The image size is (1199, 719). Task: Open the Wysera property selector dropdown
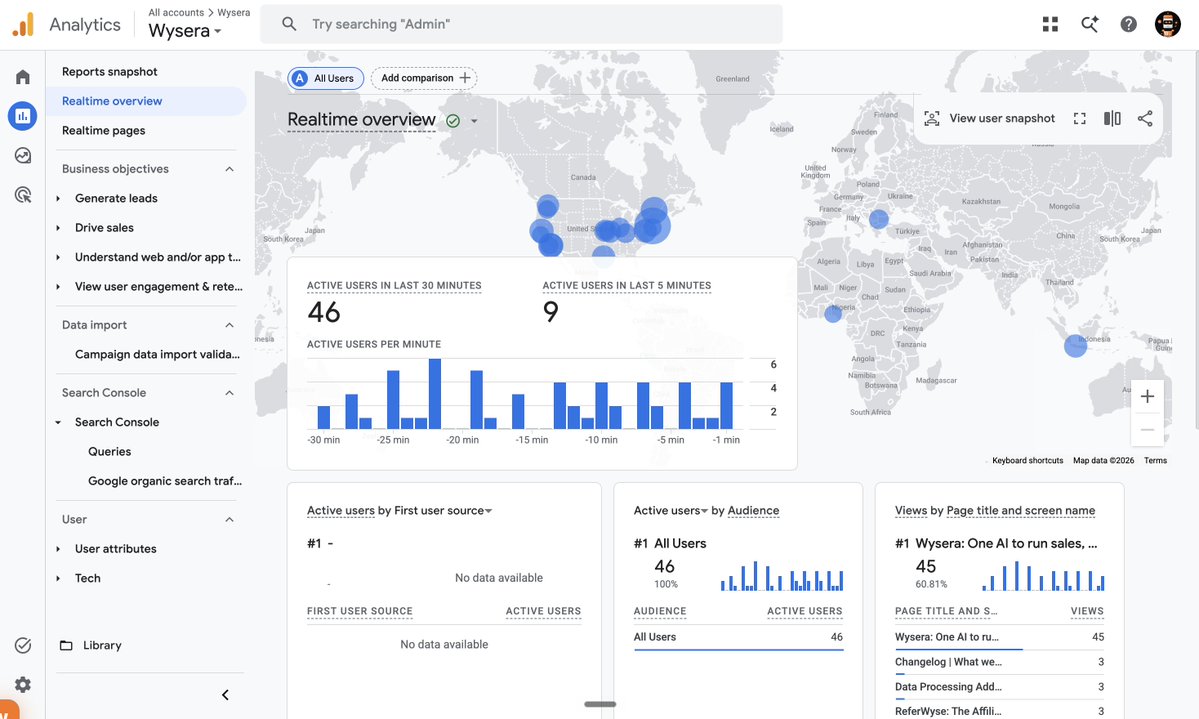point(185,31)
